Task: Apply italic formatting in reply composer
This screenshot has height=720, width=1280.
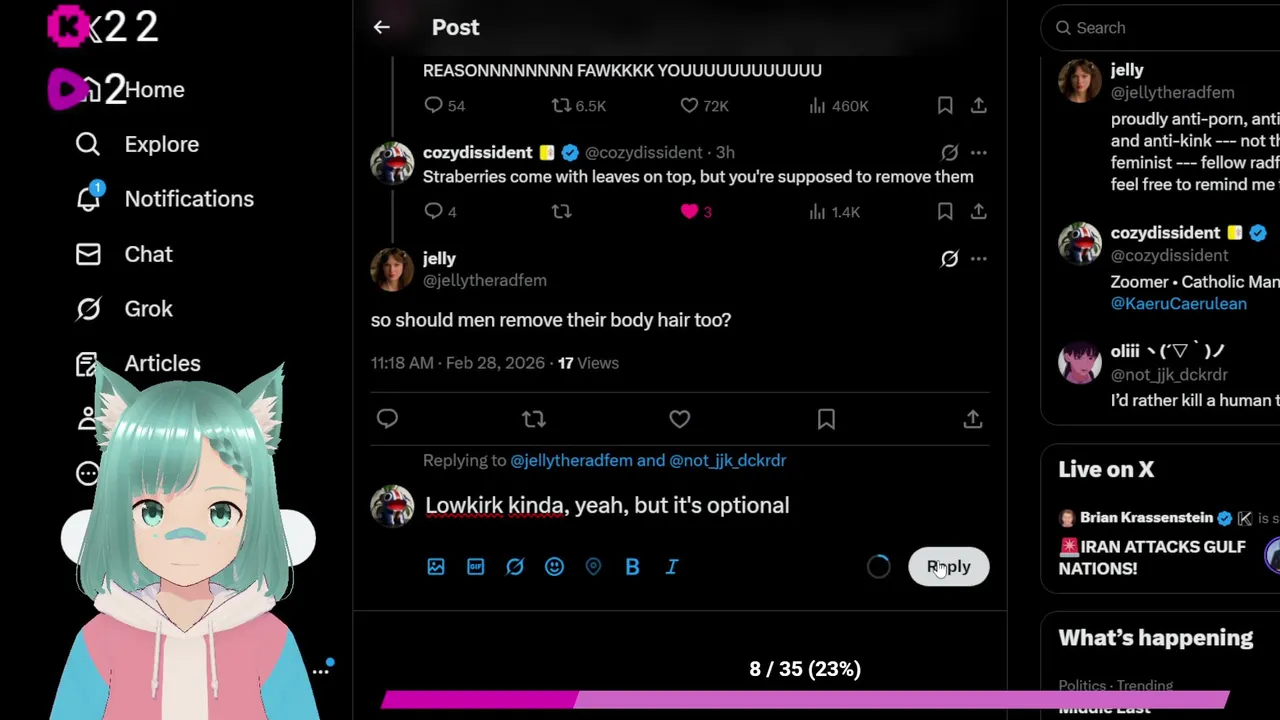Action: point(672,567)
